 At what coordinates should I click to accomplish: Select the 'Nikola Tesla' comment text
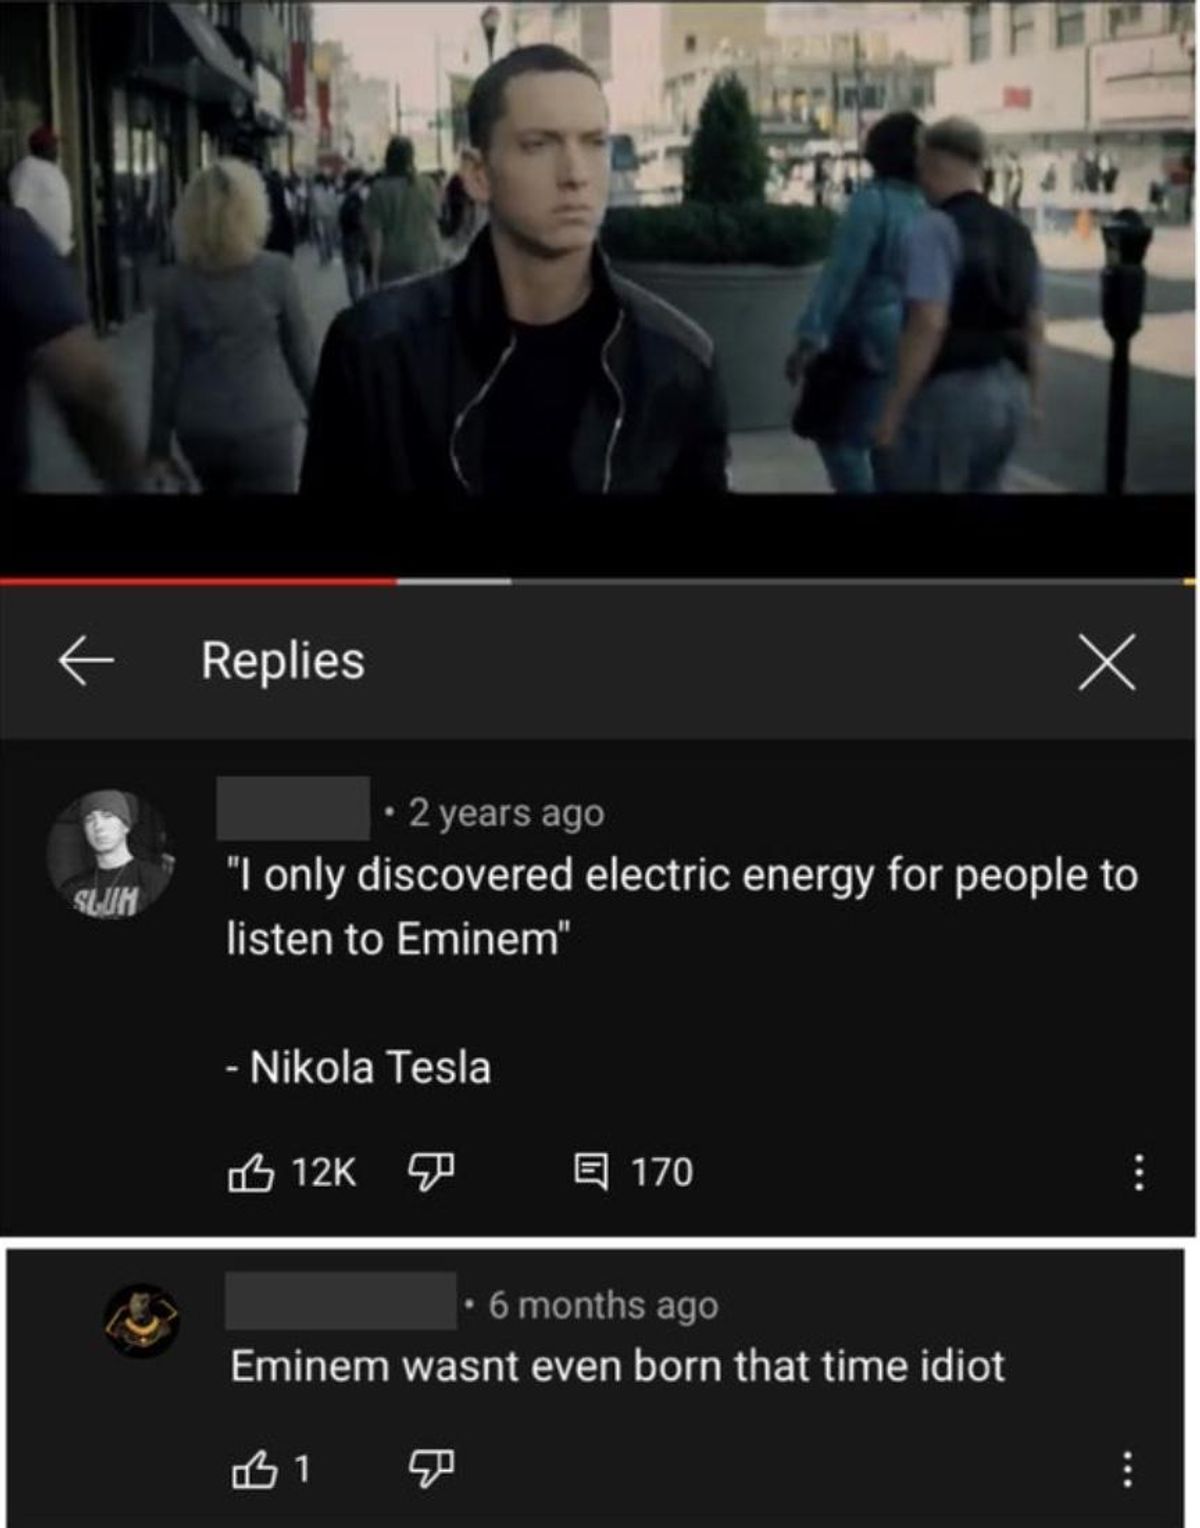pyautogui.click(x=370, y=1067)
